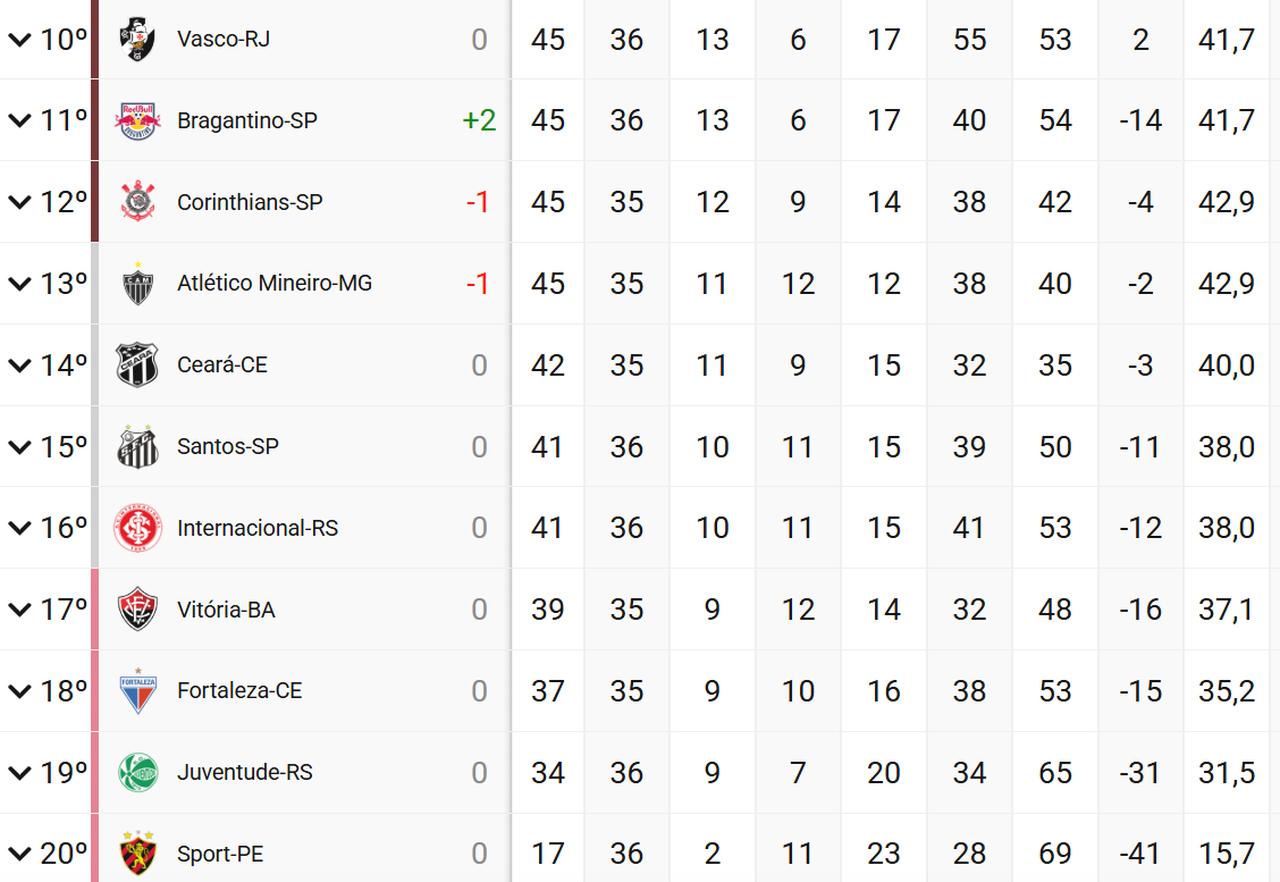Viewport: 1280px width, 882px height.
Task: Expand the 20º place row chevron
Action: (x=19, y=853)
